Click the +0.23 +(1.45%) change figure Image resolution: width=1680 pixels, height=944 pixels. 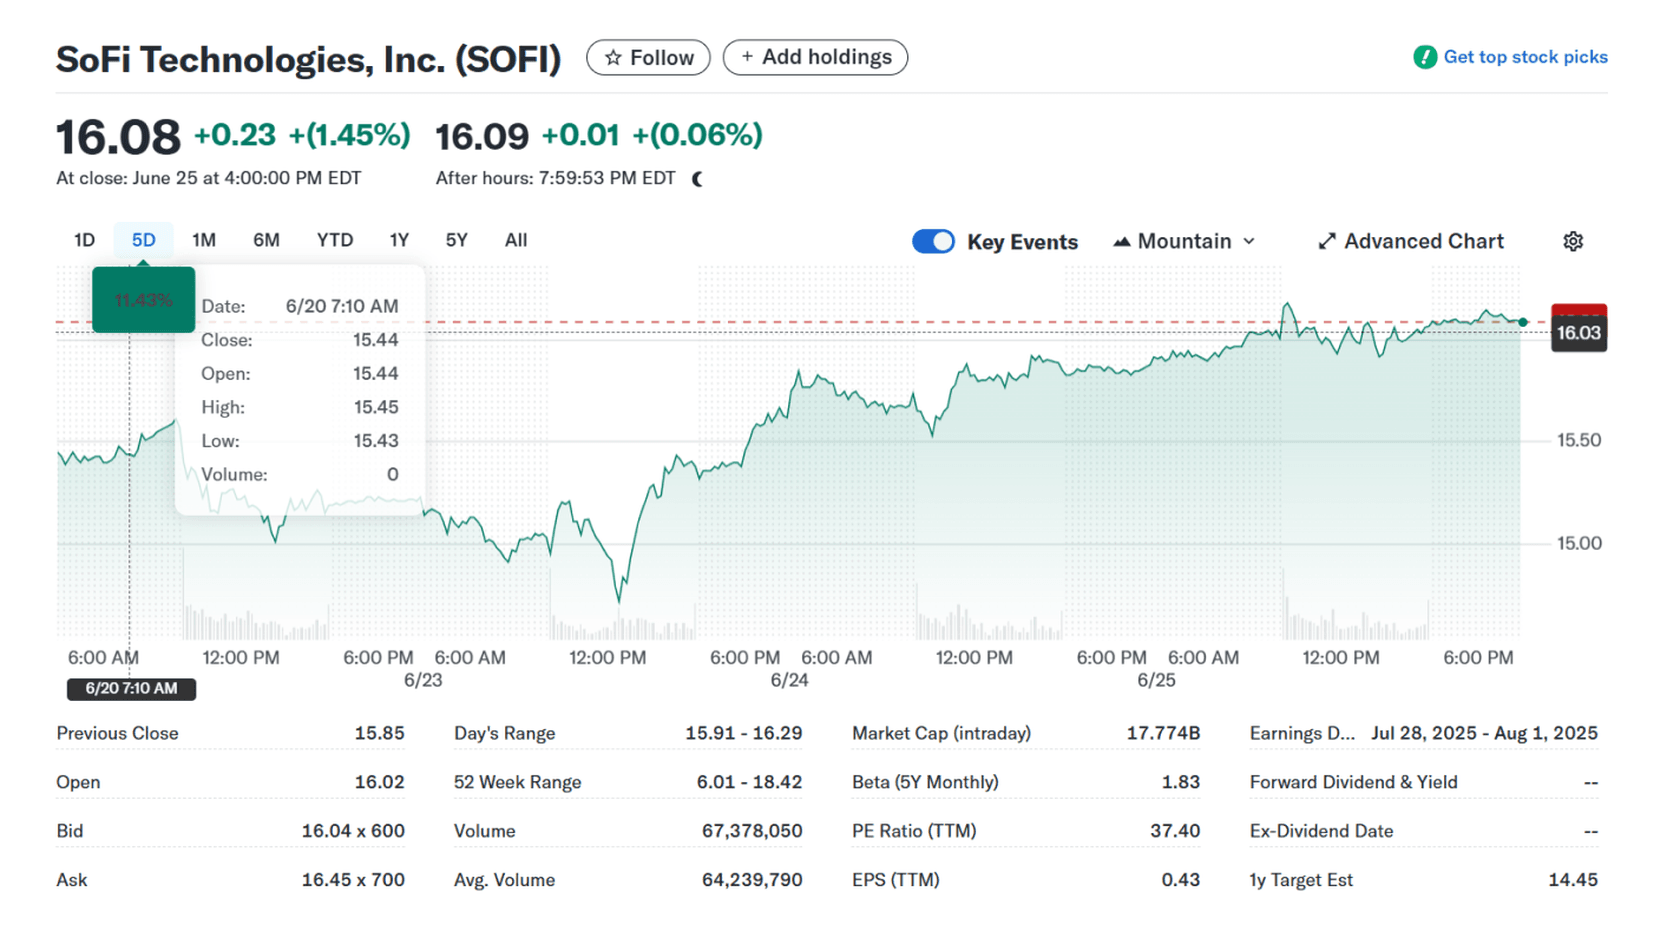click(x=302, y=135)
